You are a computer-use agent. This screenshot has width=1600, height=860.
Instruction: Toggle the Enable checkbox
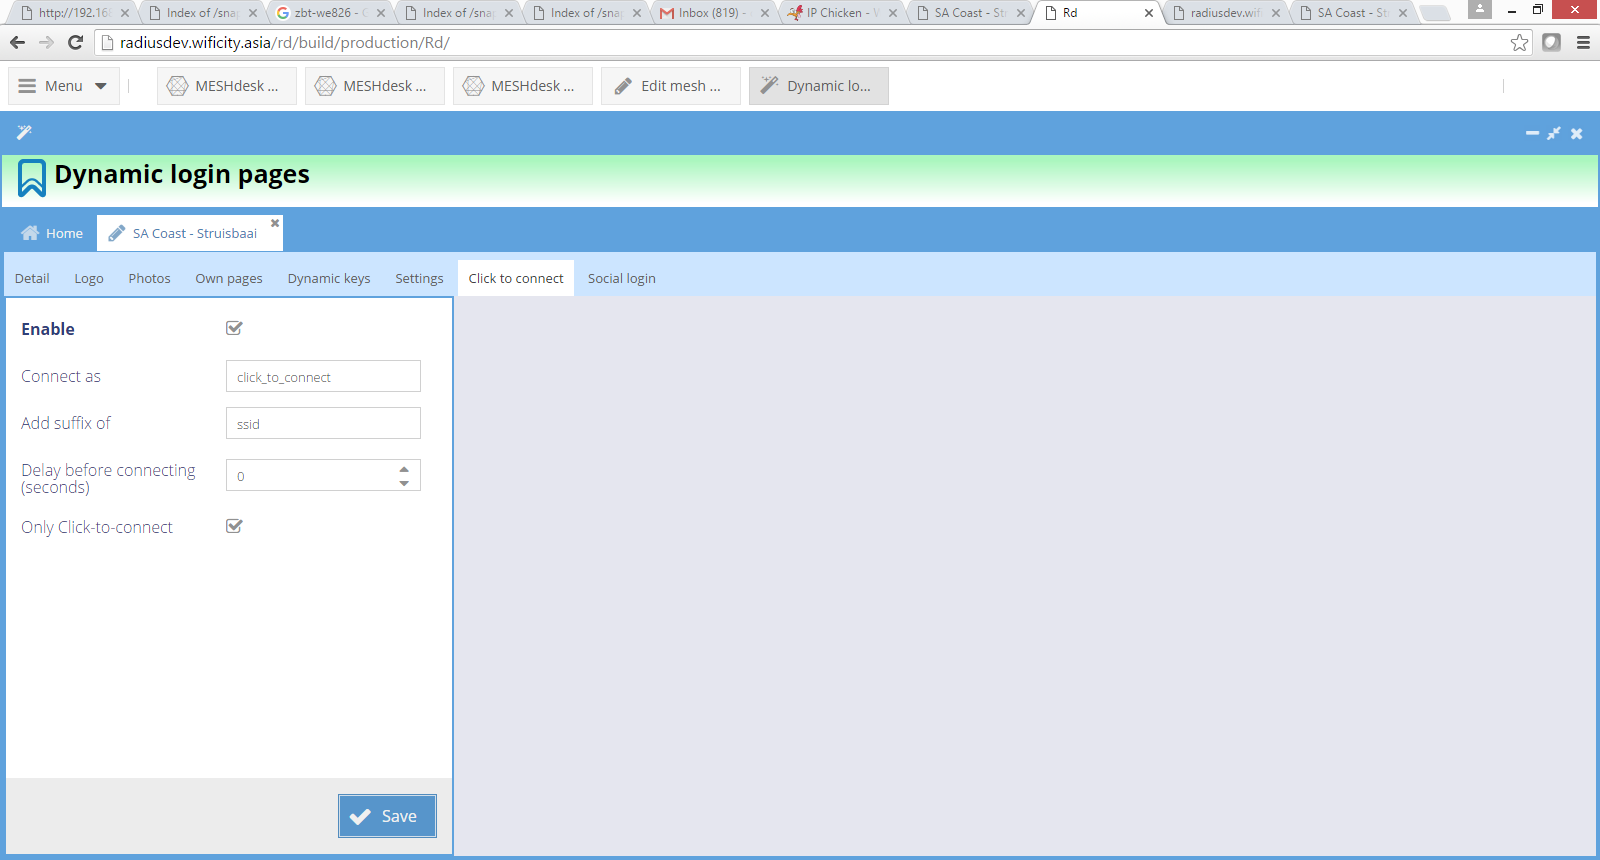pos(235,328)
